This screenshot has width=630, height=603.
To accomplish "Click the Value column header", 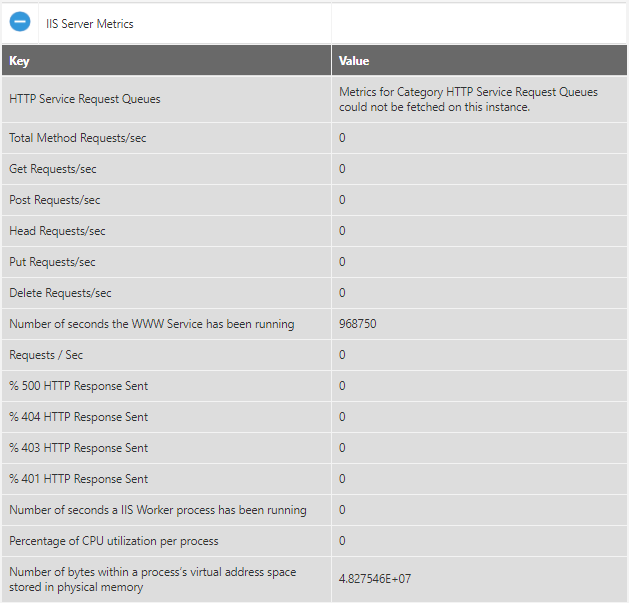I will click(x=354, y=61).
